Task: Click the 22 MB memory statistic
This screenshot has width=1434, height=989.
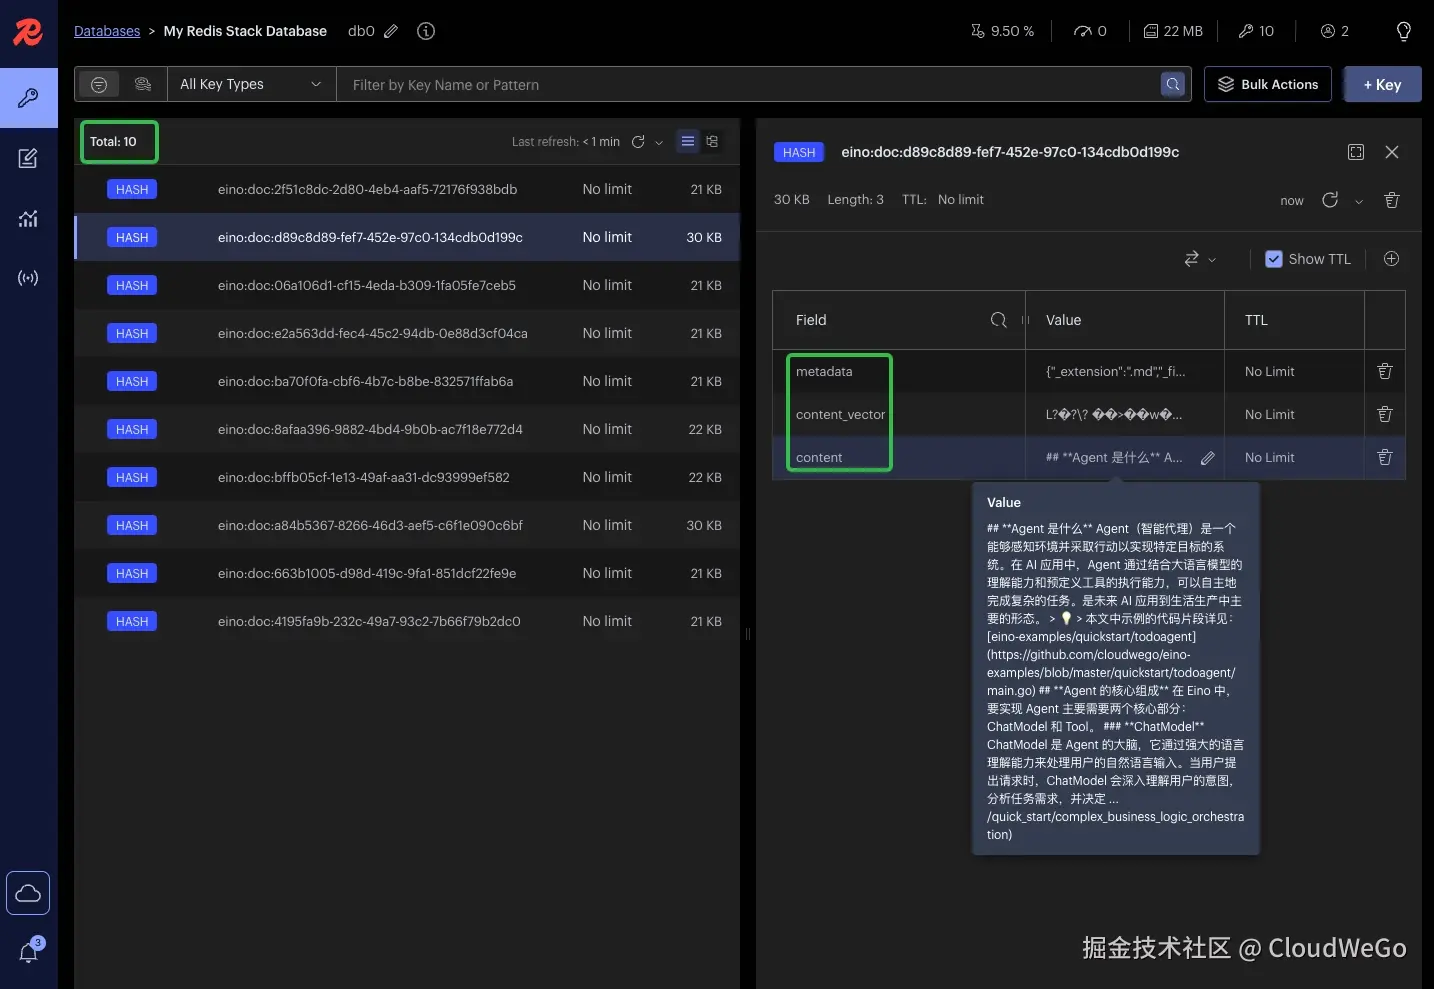Action: (x=1173, y=31)
